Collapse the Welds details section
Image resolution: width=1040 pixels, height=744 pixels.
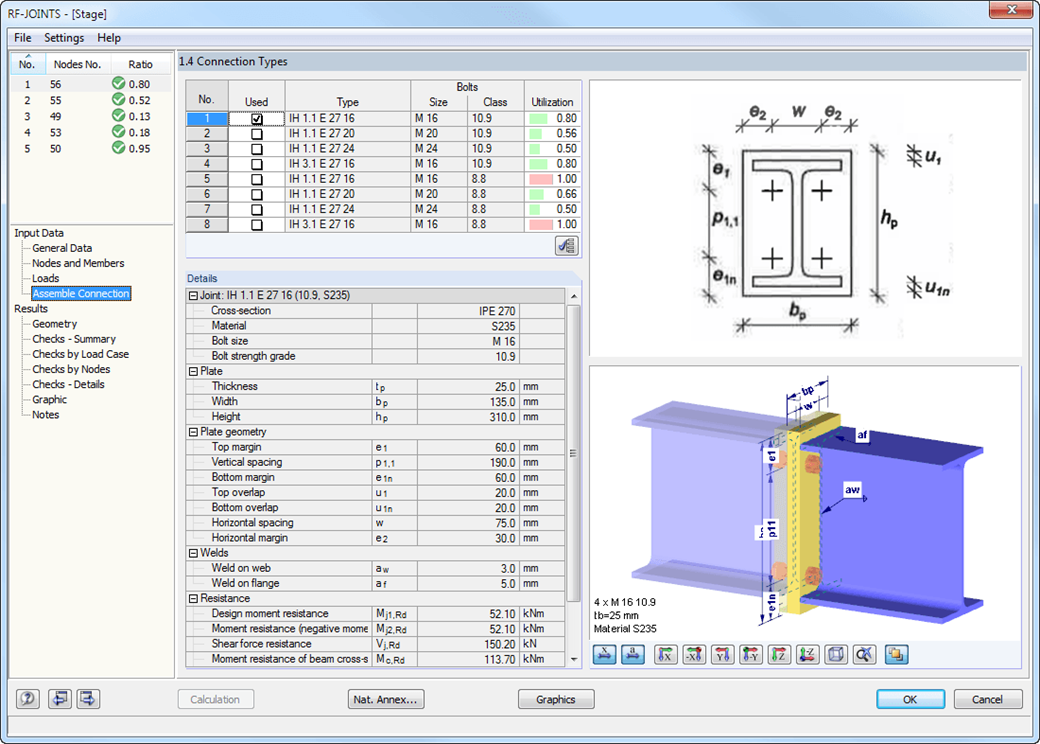pos(191,552)
